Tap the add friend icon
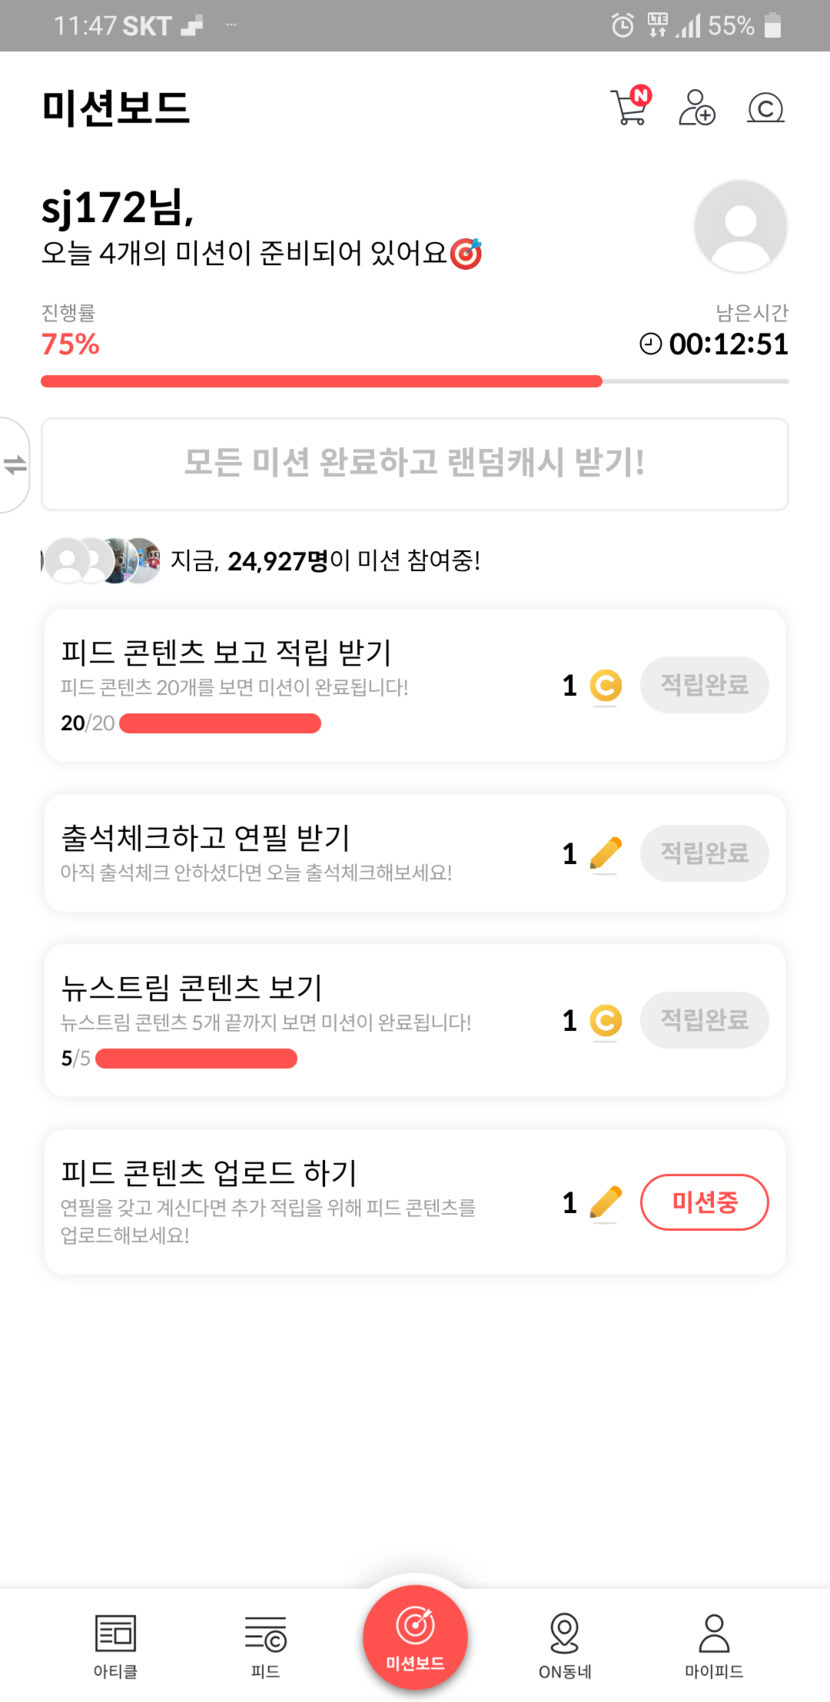830x1702 pixels. (x=697, y=107)
